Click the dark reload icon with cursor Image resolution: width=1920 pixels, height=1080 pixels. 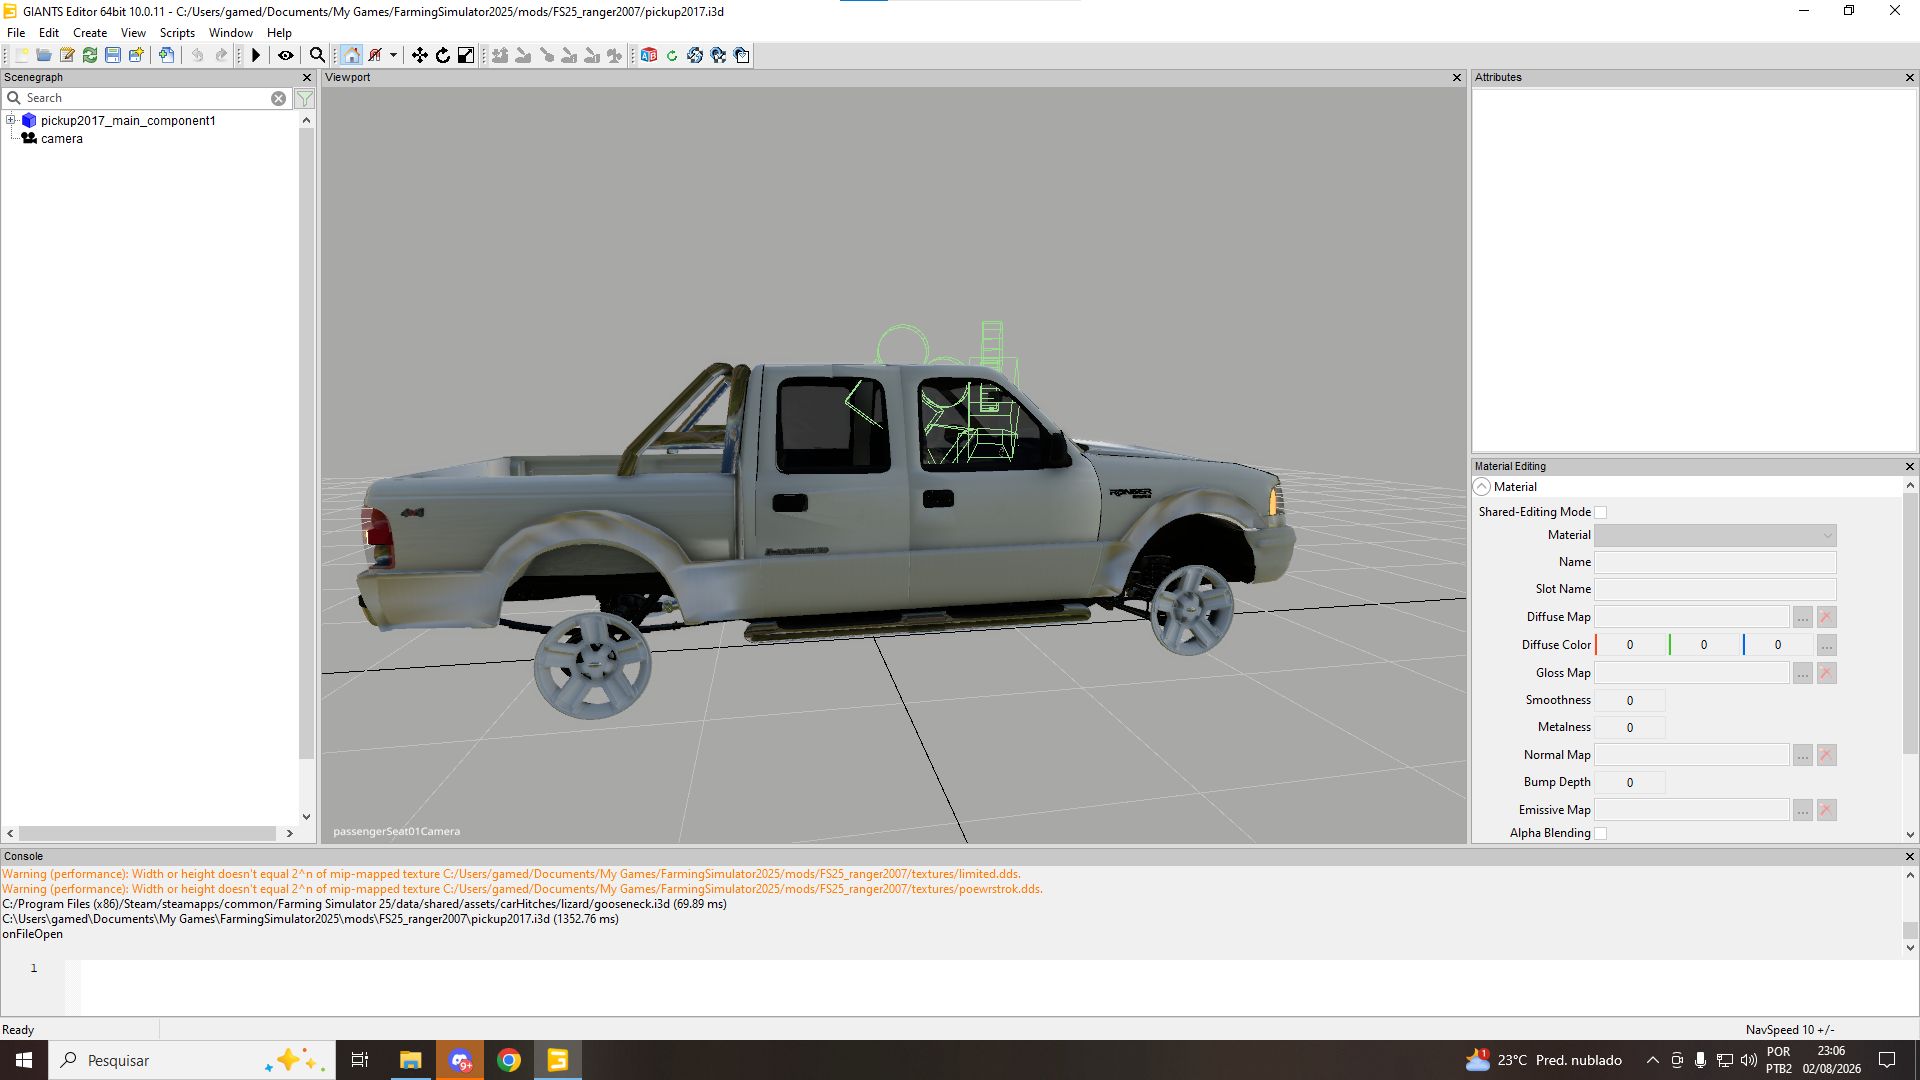pyautogui.click(x=718, y=55)
